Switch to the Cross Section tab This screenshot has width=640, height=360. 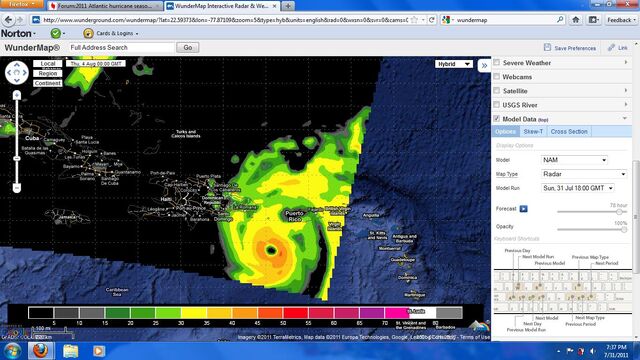point(569,131)
